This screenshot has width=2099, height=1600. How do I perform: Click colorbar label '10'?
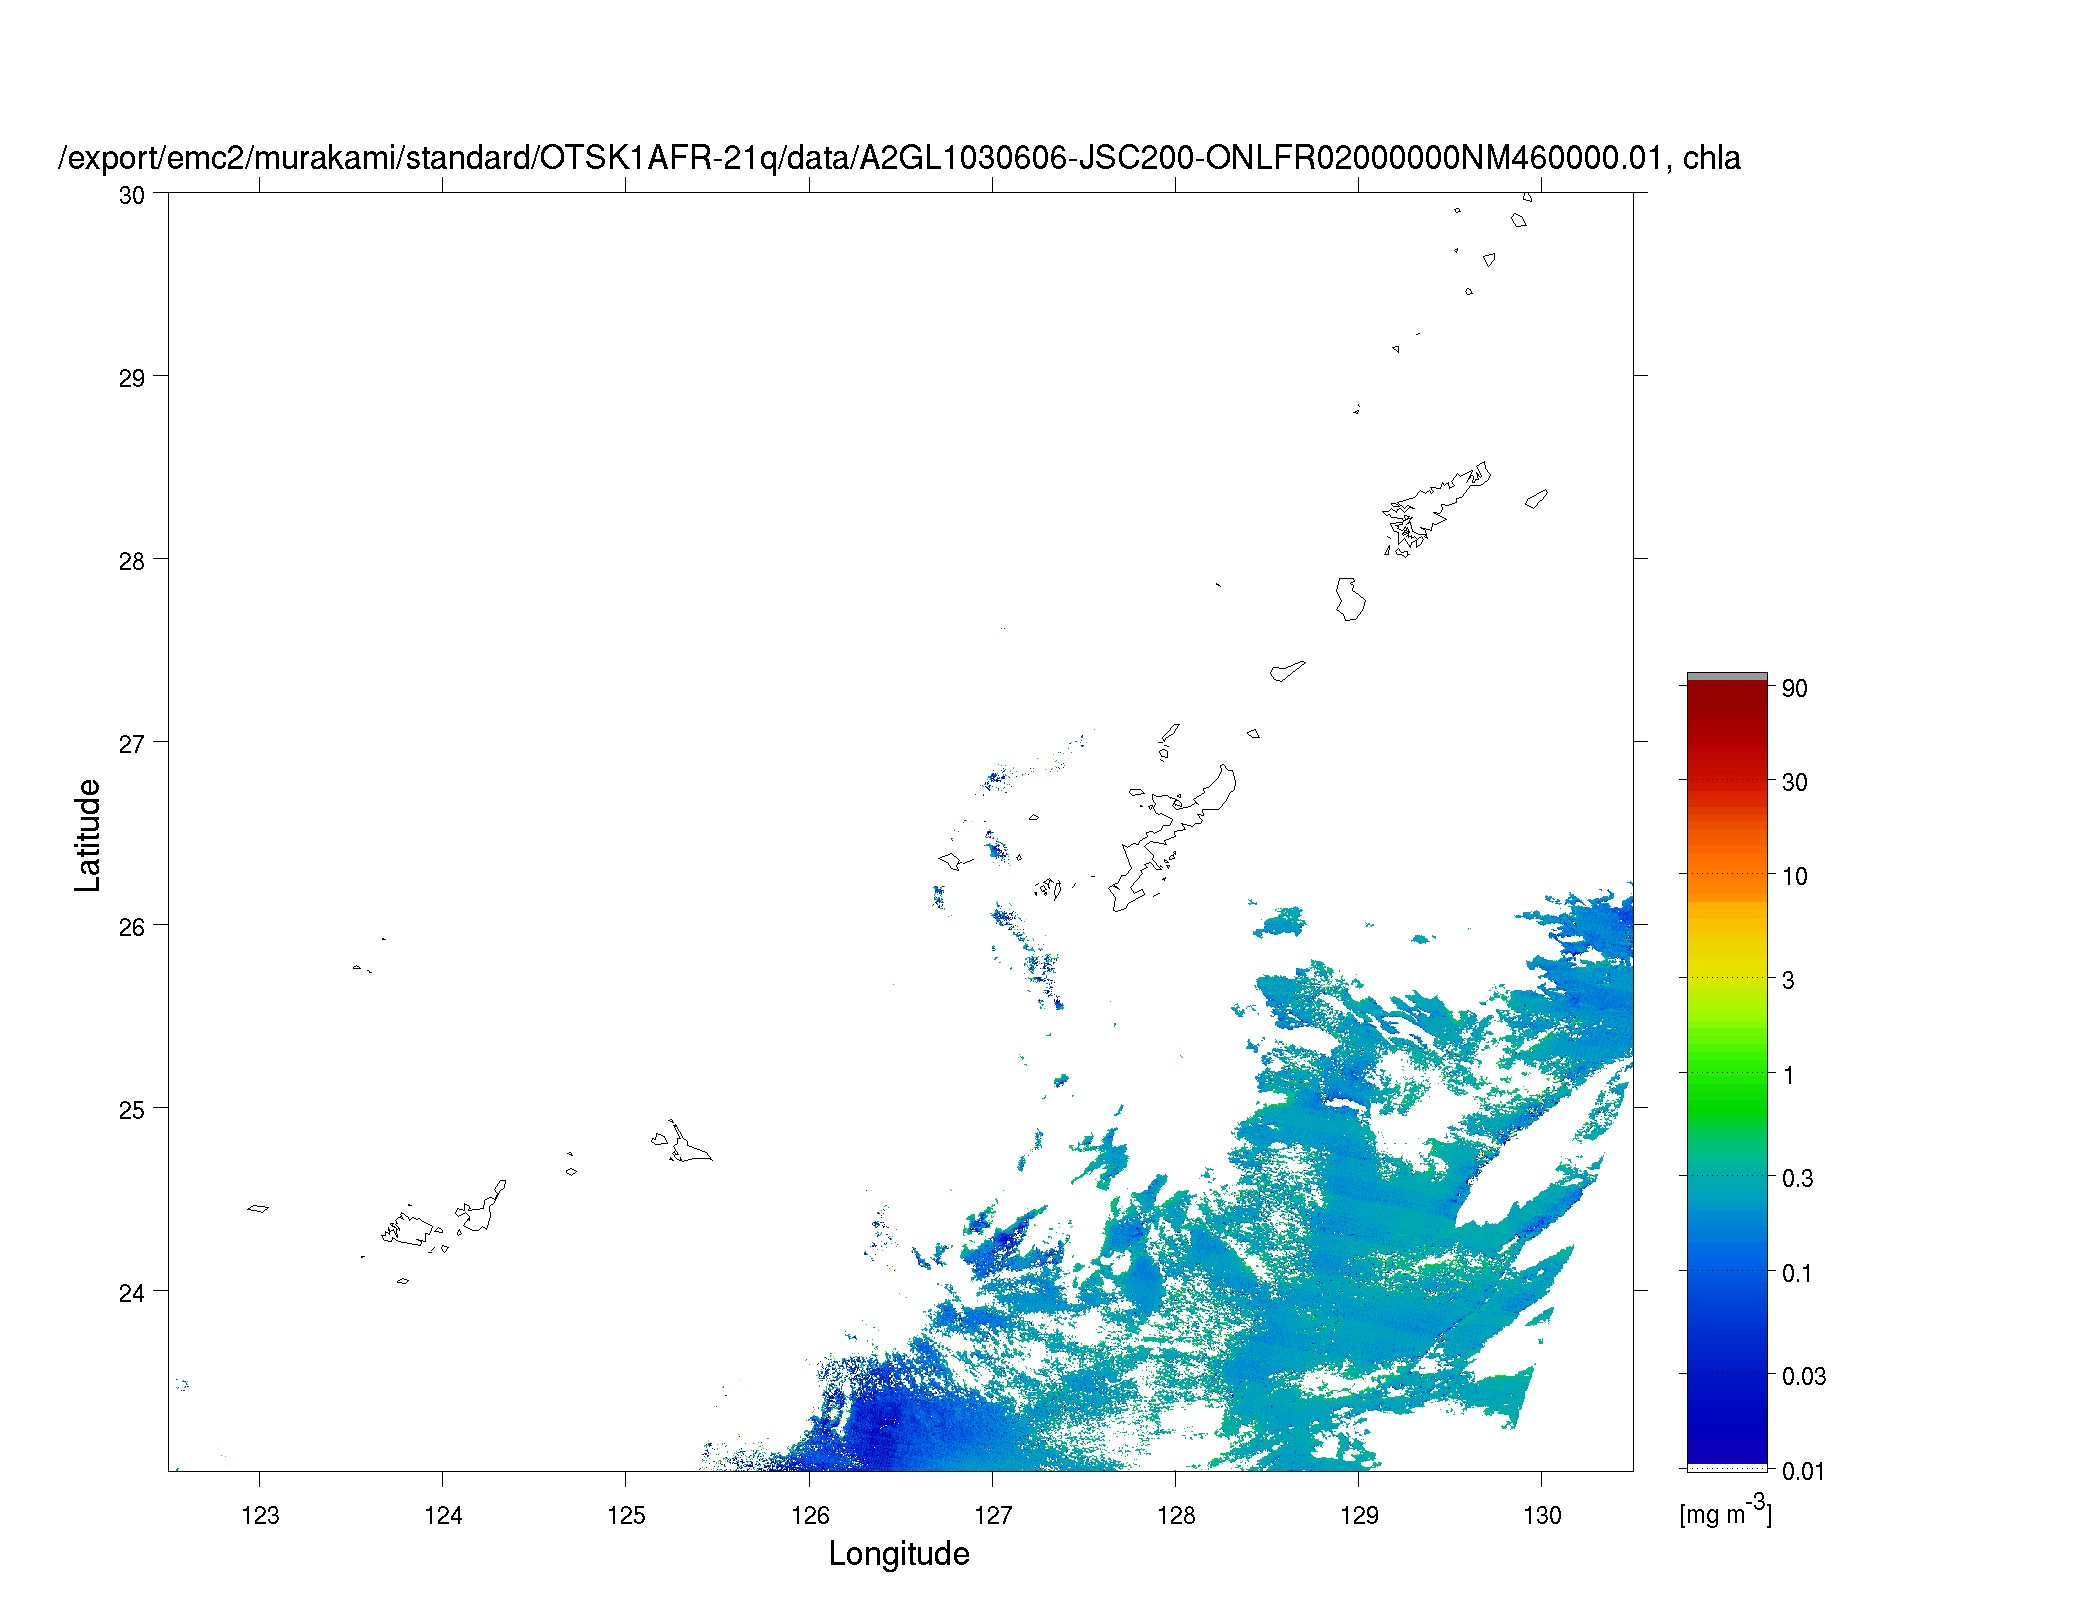pyautogui.click(x=1795, y=877)
